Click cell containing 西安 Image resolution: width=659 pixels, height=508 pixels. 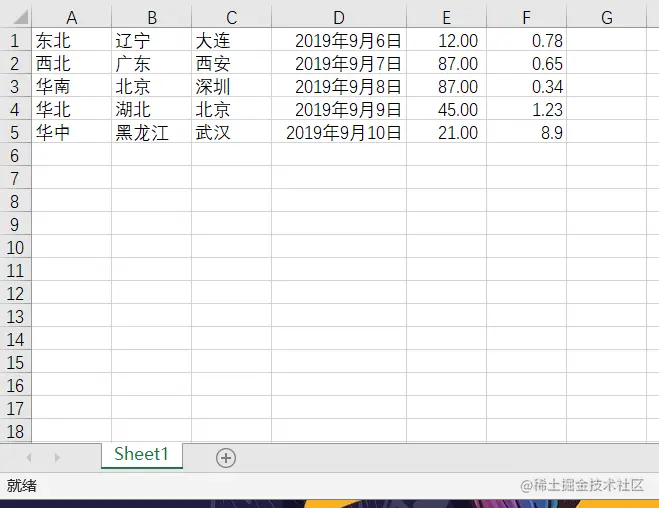click(x=232, y=63)
